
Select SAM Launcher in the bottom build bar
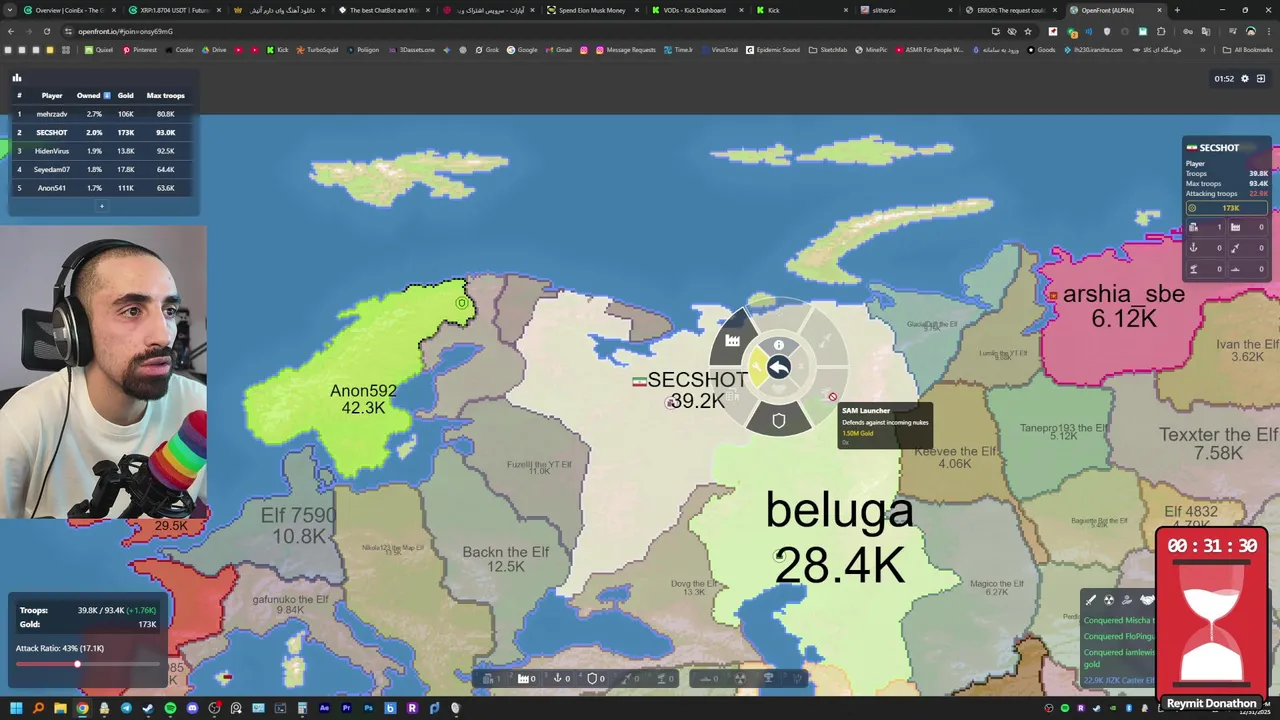point(664,678)
